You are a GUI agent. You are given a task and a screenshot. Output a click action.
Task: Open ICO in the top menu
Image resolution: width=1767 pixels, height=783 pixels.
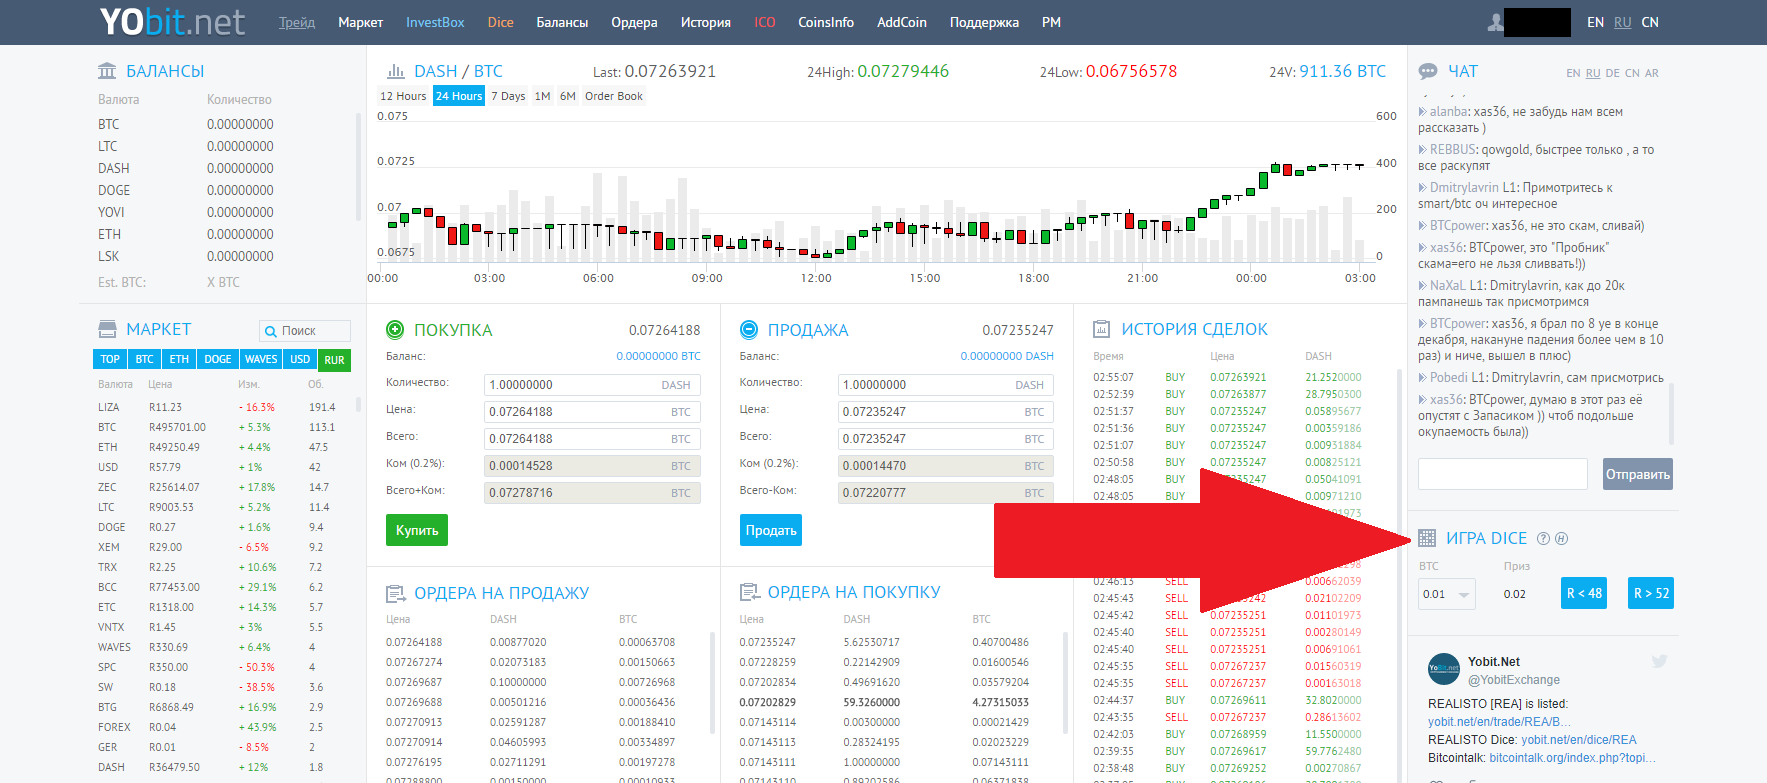point(764,22)
